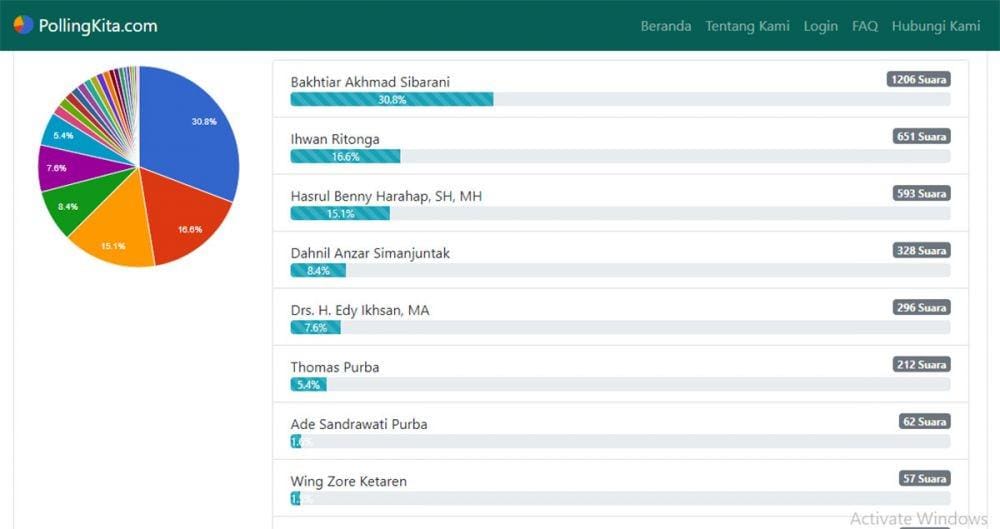This screenshot has height=529, width=1000.
Task: Go to the Tentang Kami page
Action: point(747,26)
